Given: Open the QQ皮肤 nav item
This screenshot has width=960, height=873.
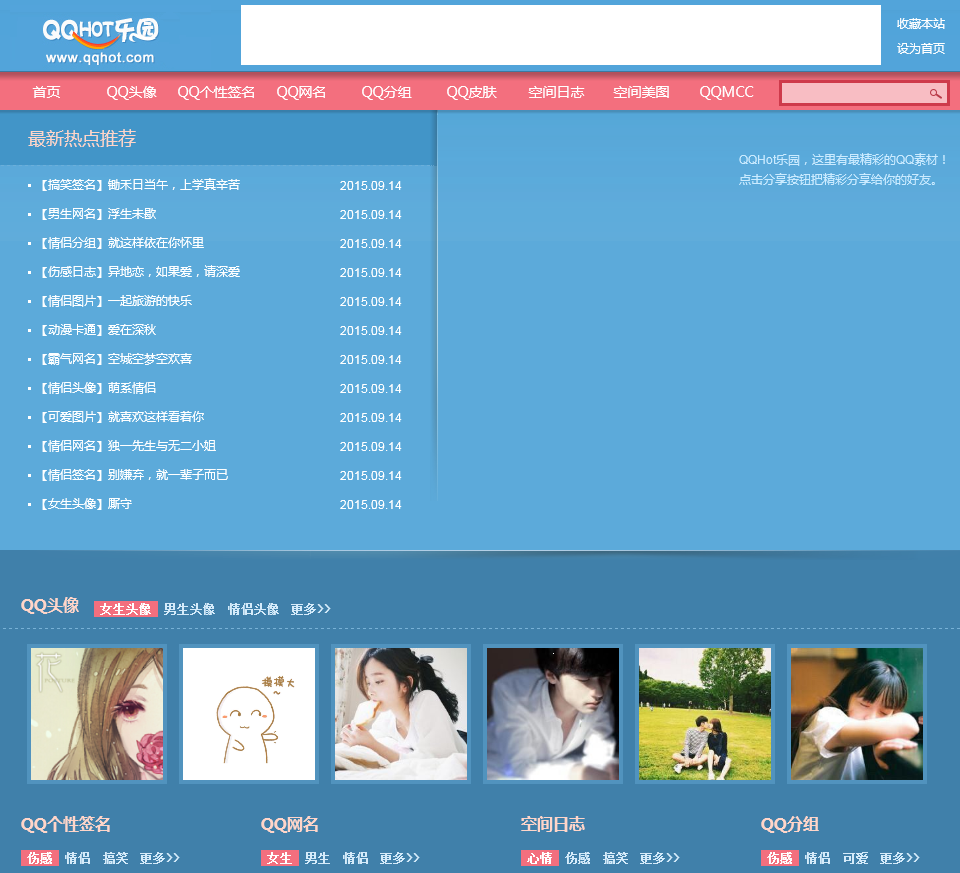Looking at the screenshot, I should (x=471, y=92).
